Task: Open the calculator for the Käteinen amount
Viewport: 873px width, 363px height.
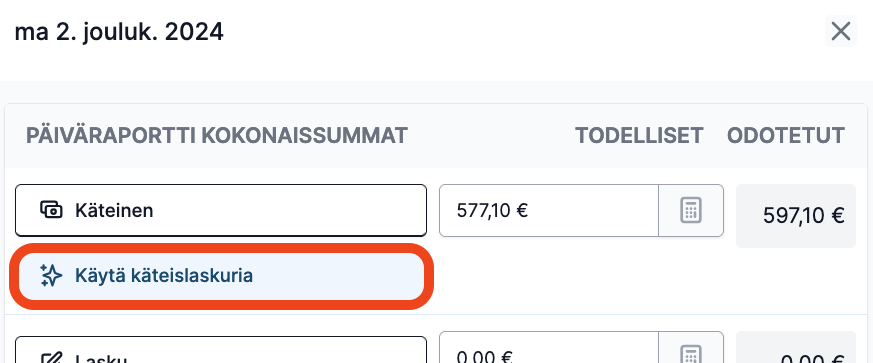Action: coord(691,210)
